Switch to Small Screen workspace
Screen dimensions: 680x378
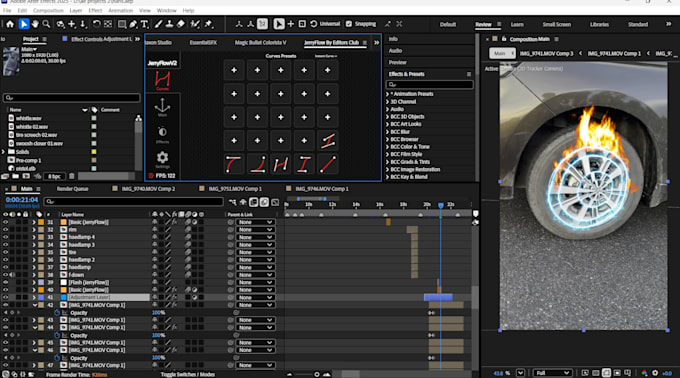[556, 24]
